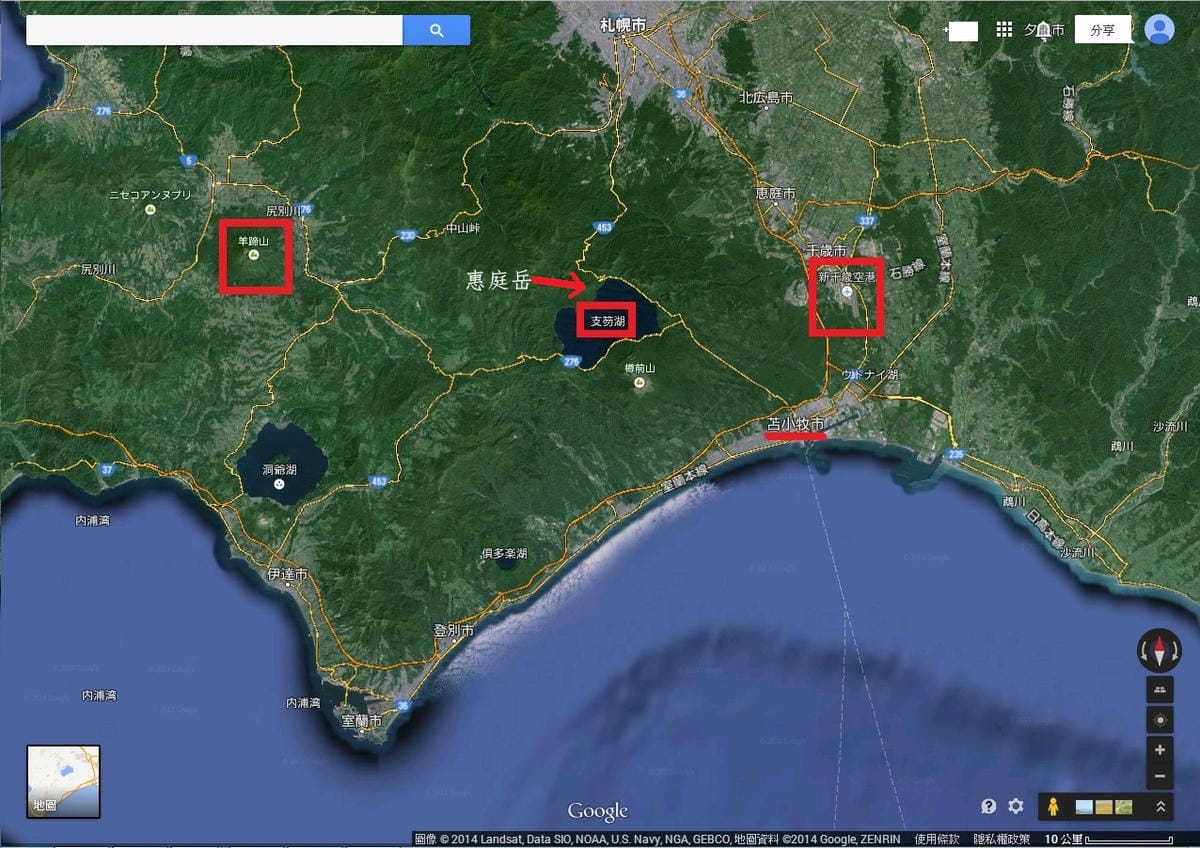Viewport: 1200px width, 848px height.
Task: Open the first photo thumbnail in explore strip
Action: (x=1084, y=806)
